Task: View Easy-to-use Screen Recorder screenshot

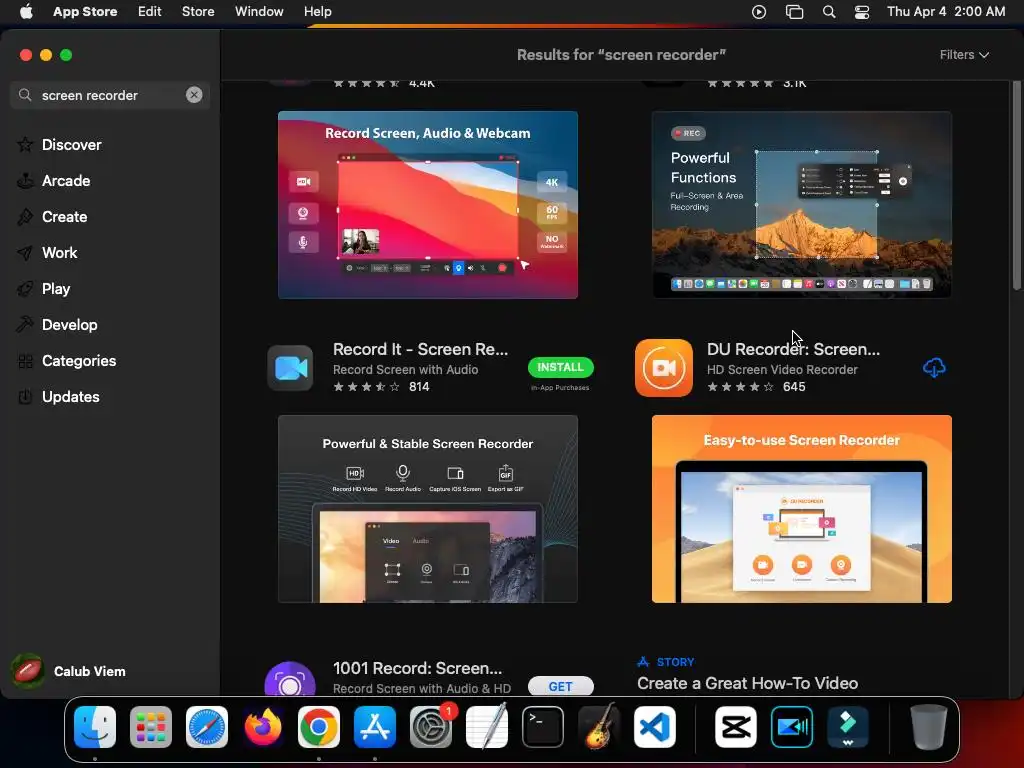Action: pos(801,509)
